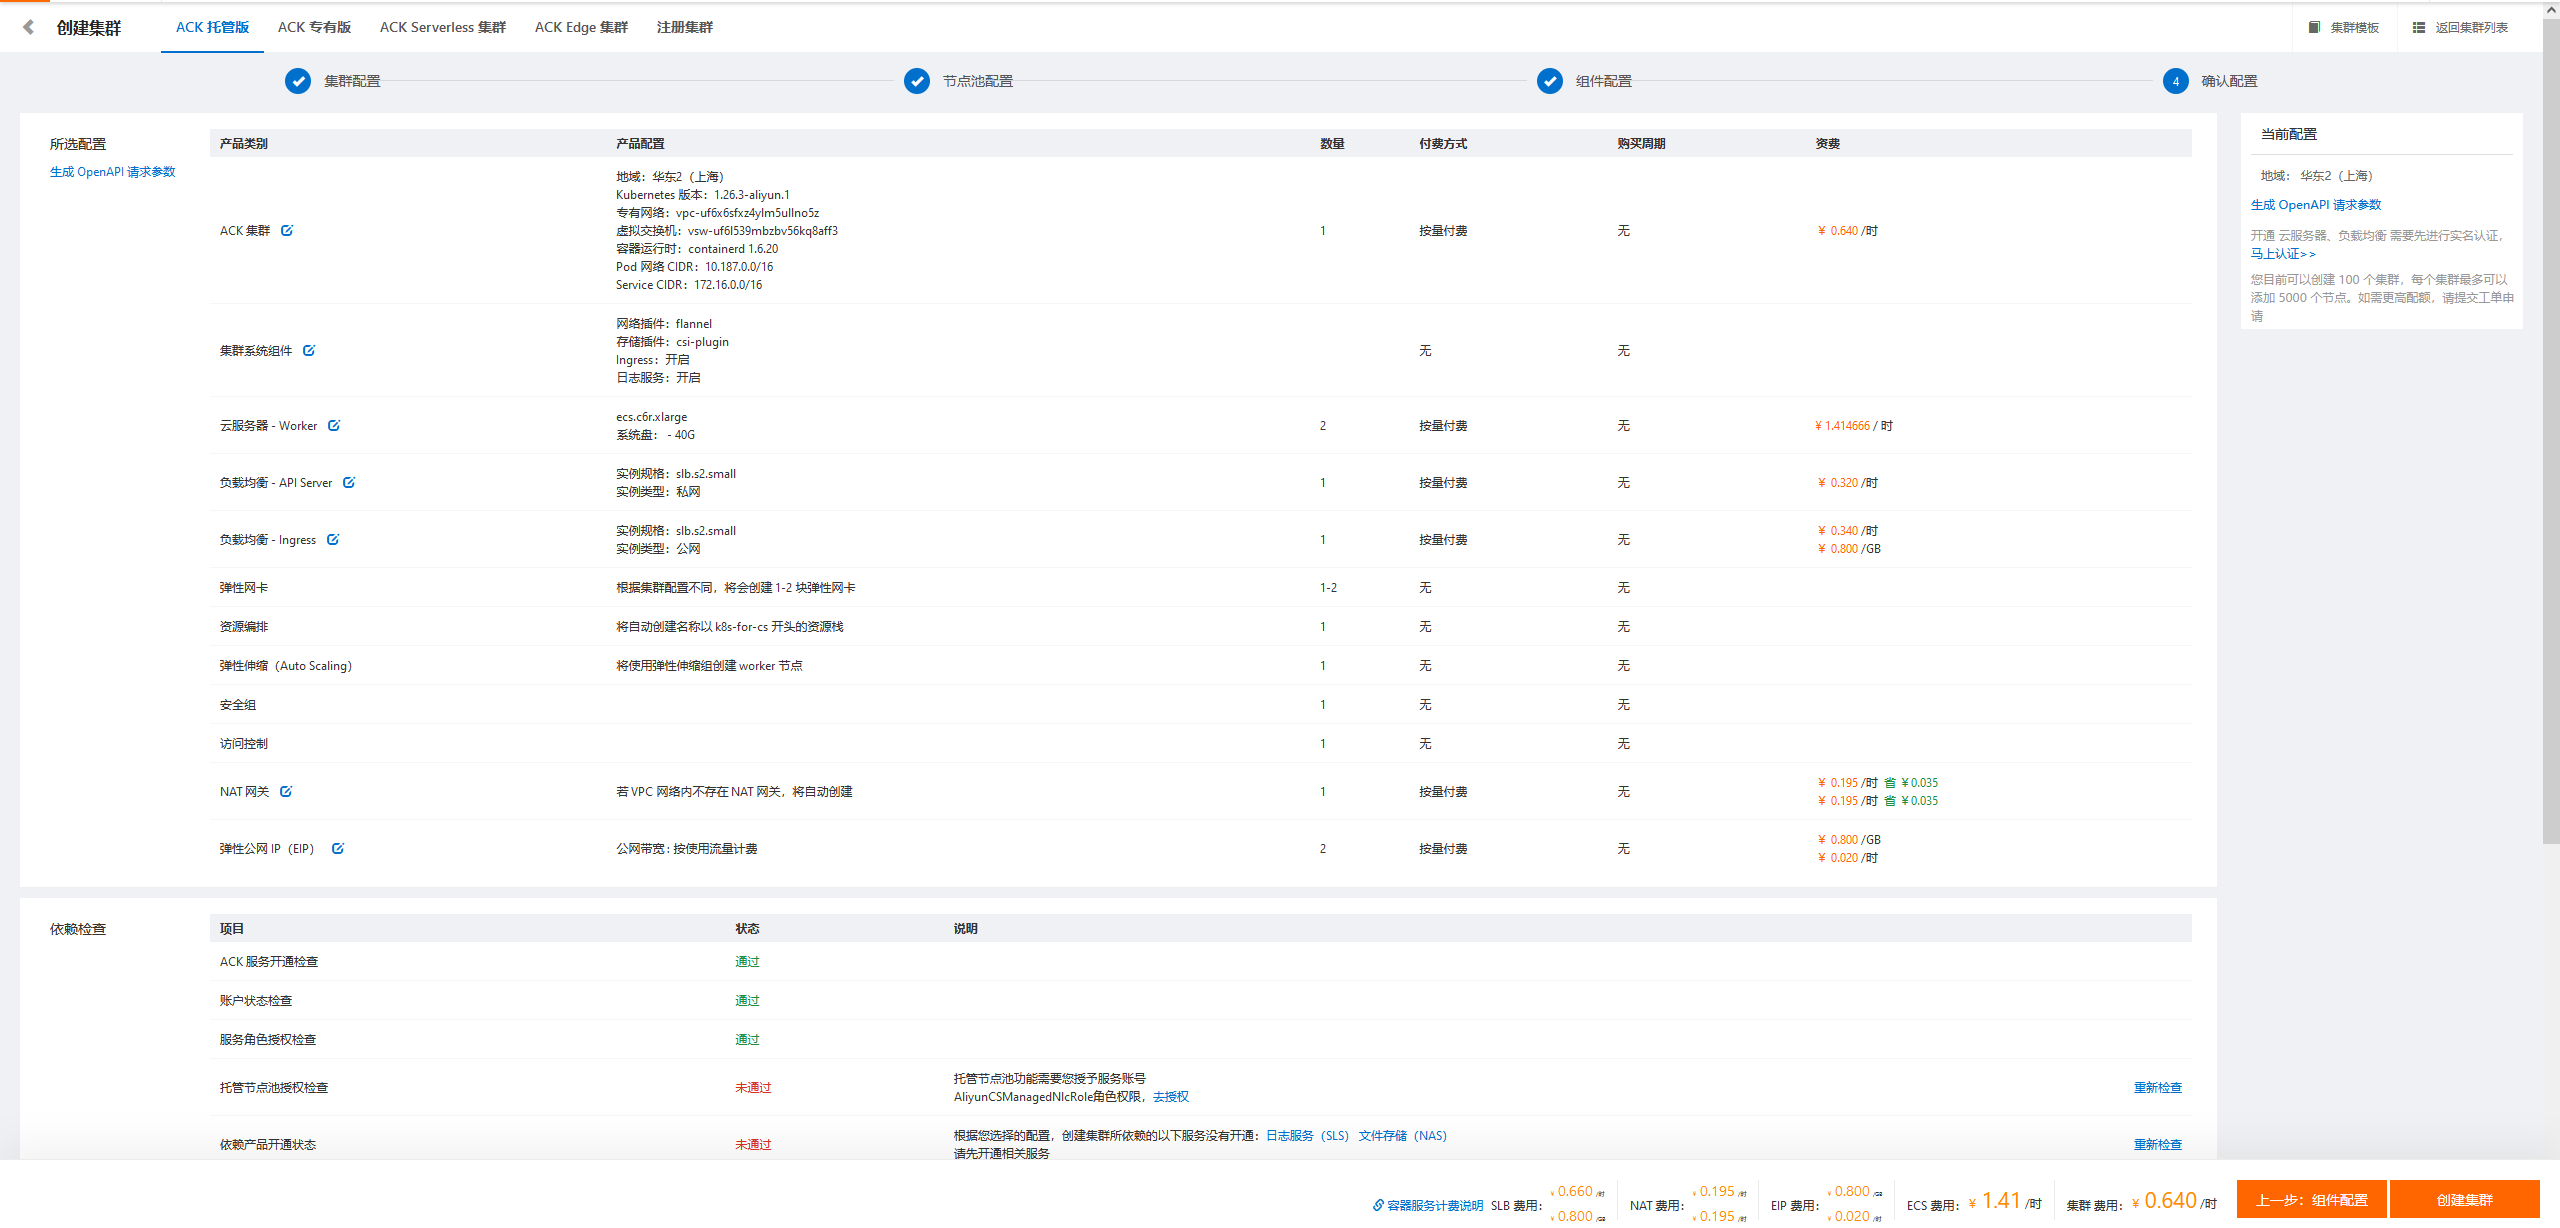The width and height of the screenshot is (2560, 1228).
Task: Click the 马上认证>> link
Action: (2283, 254)
